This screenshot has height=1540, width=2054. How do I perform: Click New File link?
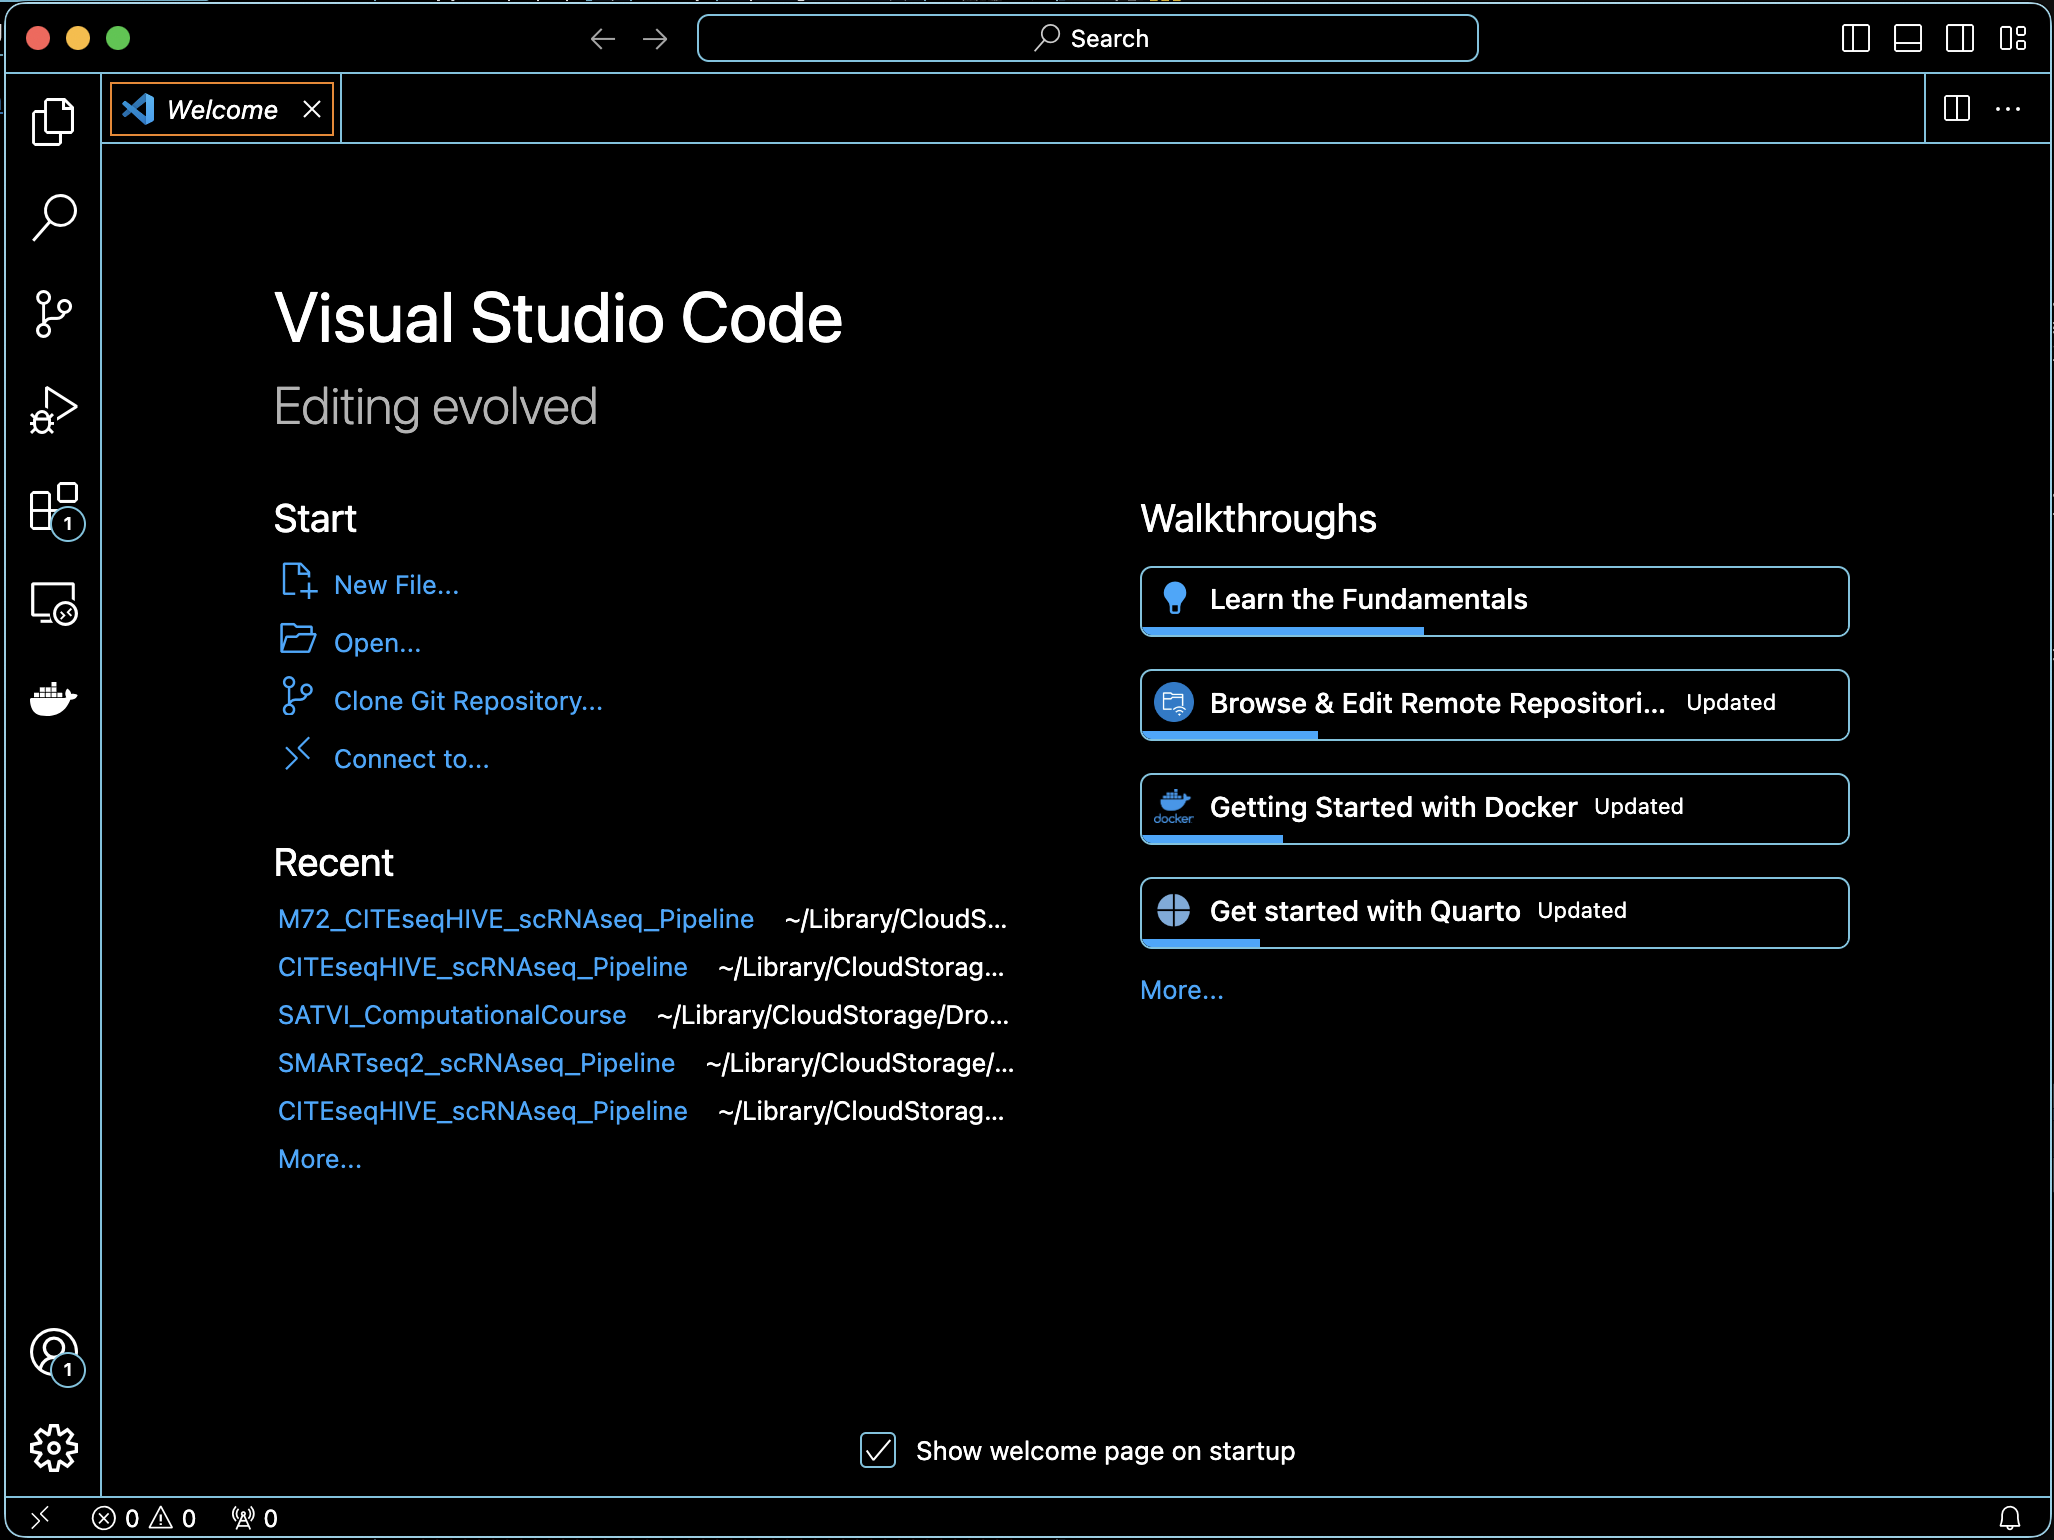point(396,585)
